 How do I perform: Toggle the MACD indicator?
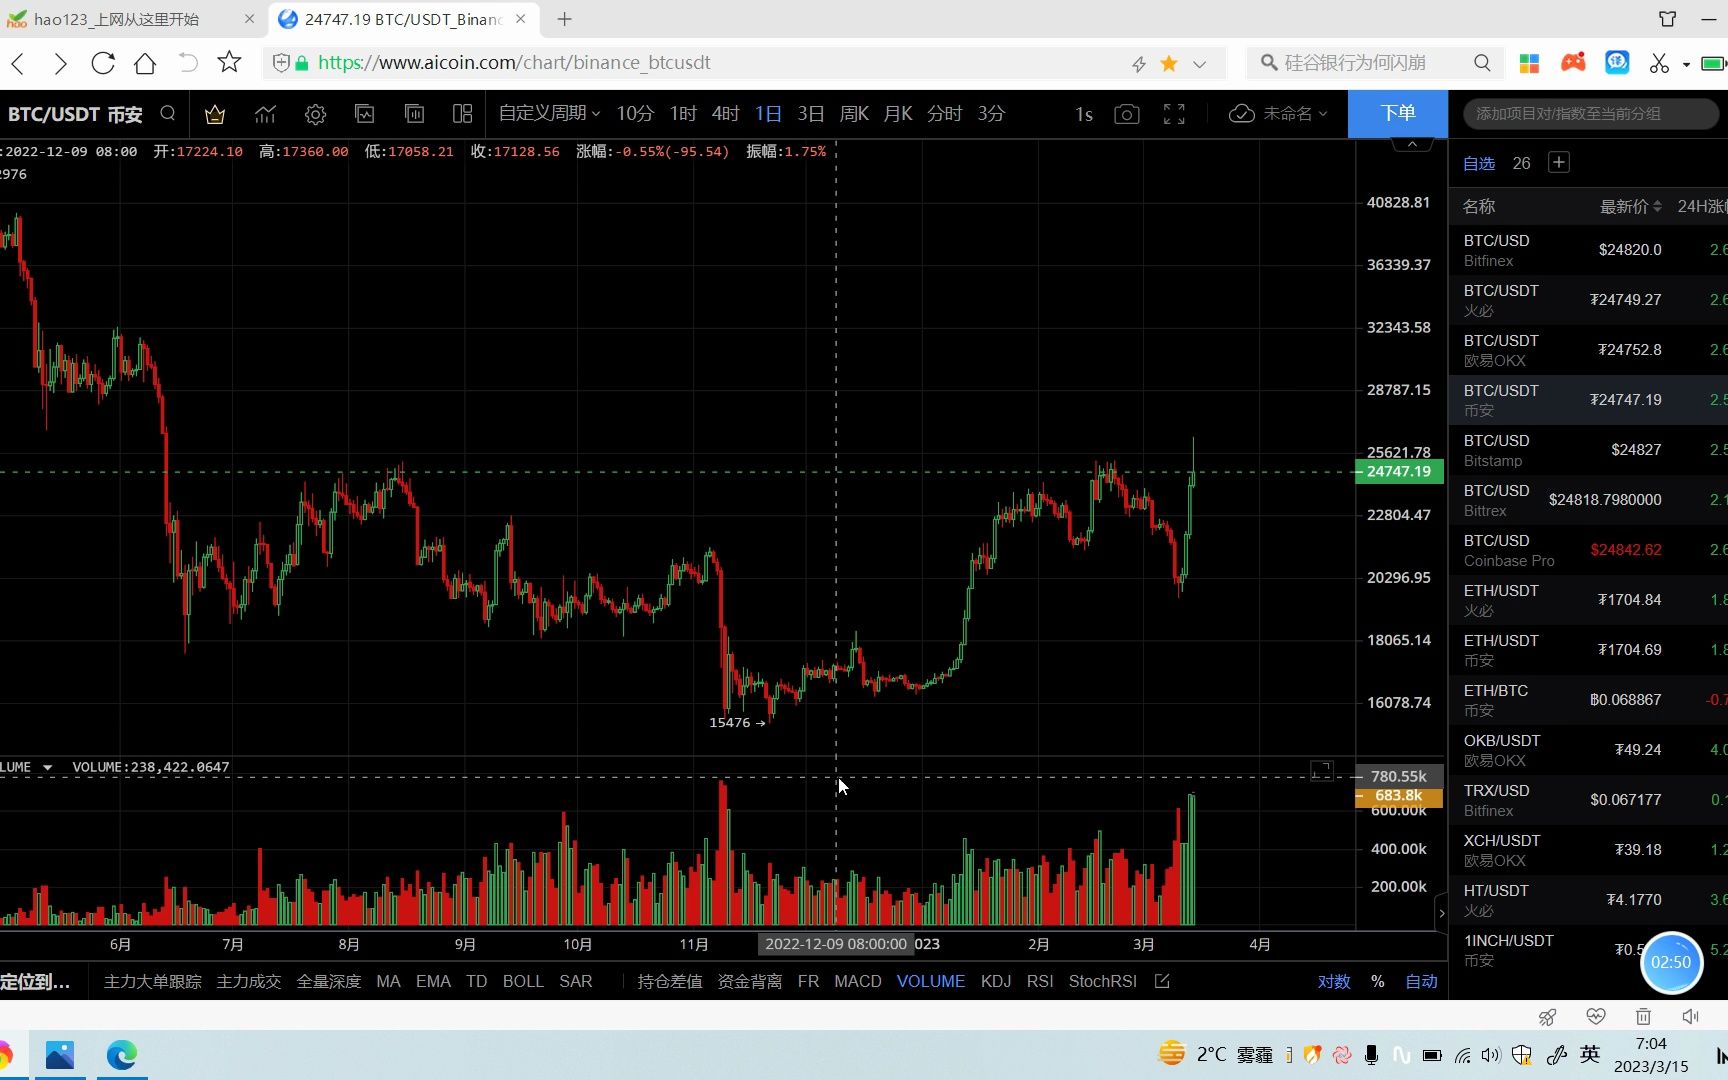pos(858,981)
